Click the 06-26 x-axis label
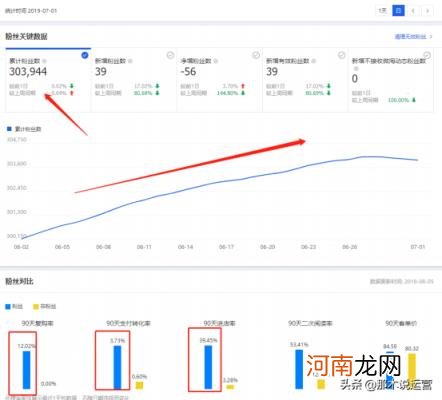The width and height of the screenshot is (442, 400). (350, 247)
